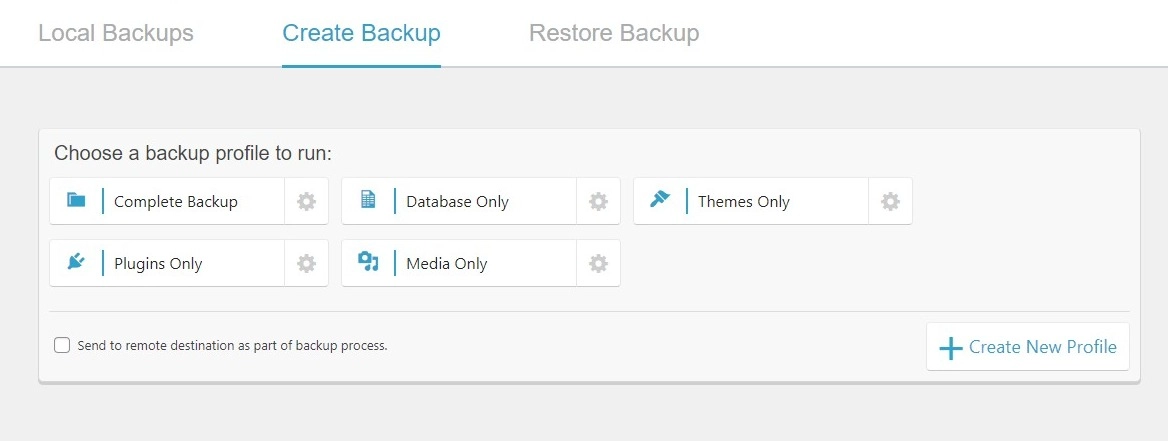The image size is (1168, 441).
Task: Run the Complete Backup profile
Action: [x=167, y=201]
